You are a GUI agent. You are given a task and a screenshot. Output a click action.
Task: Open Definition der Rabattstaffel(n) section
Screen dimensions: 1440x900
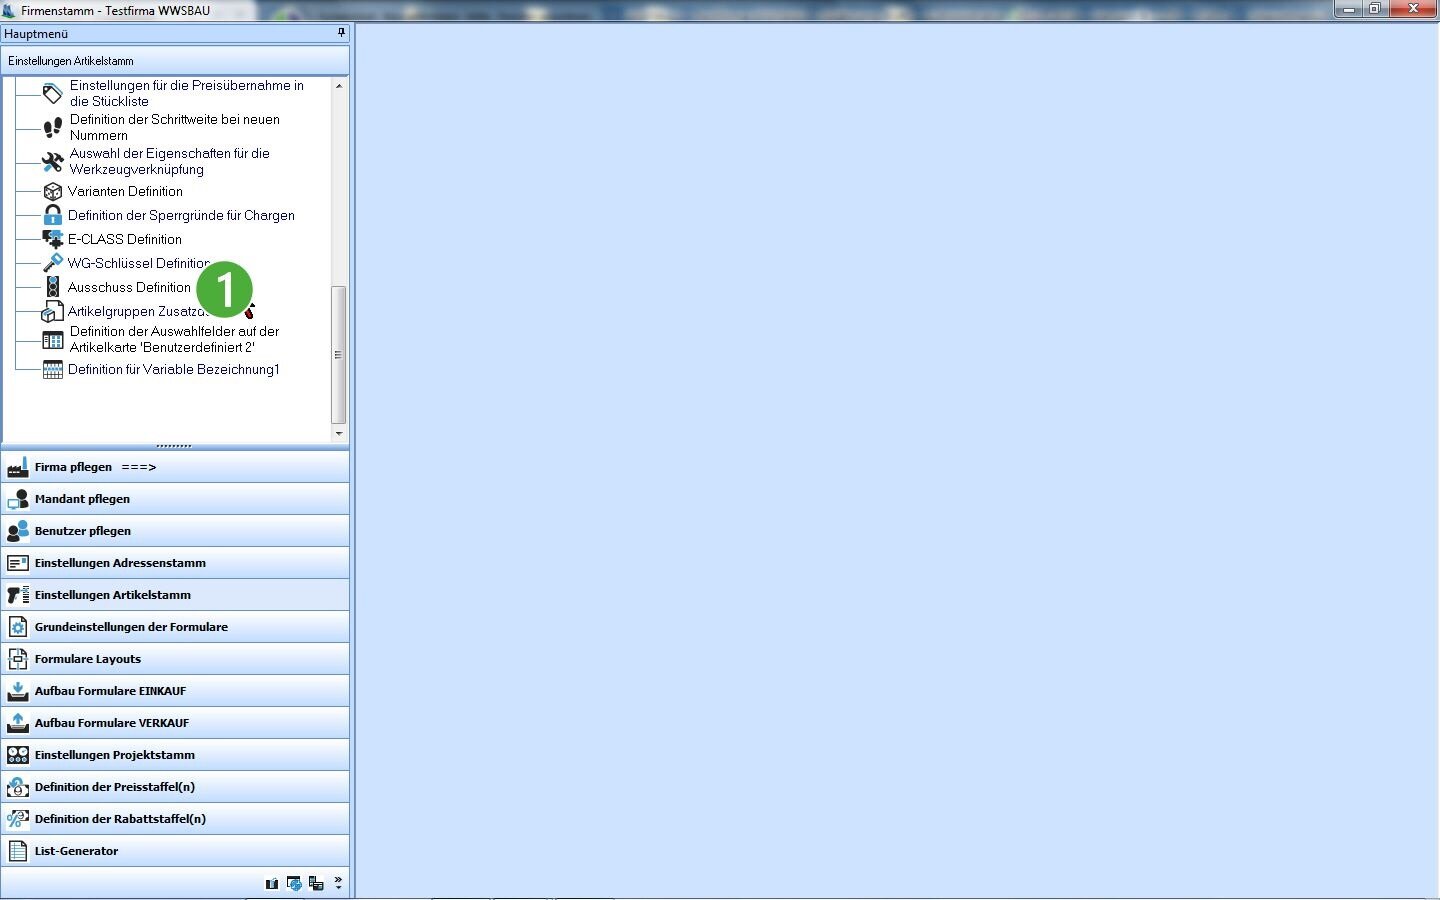click(175, 819)
